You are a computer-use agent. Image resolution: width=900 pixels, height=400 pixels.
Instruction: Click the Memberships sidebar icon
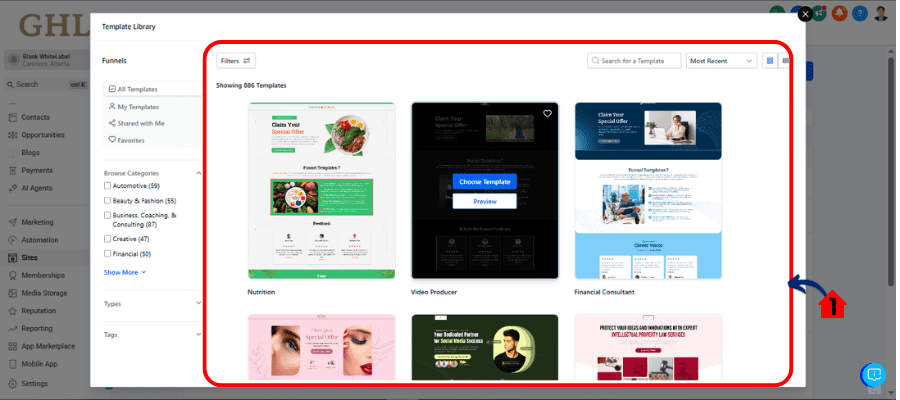pos(13,275)
